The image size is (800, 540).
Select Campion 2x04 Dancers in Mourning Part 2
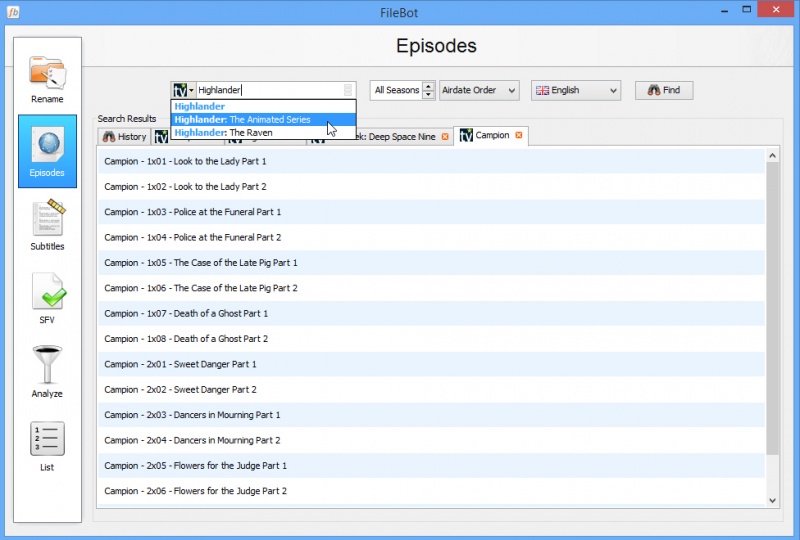(431, 440)
